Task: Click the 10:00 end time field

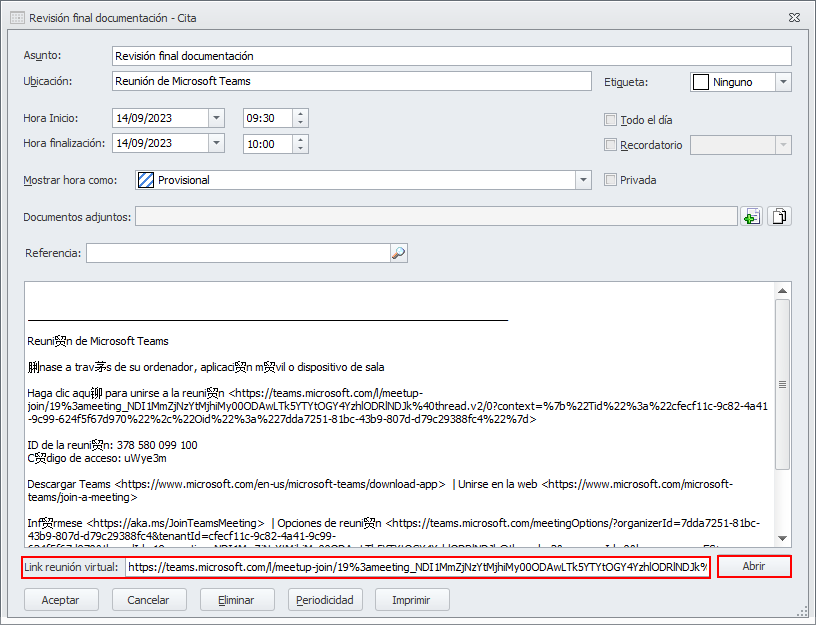Action: click(x=268, y=144)
